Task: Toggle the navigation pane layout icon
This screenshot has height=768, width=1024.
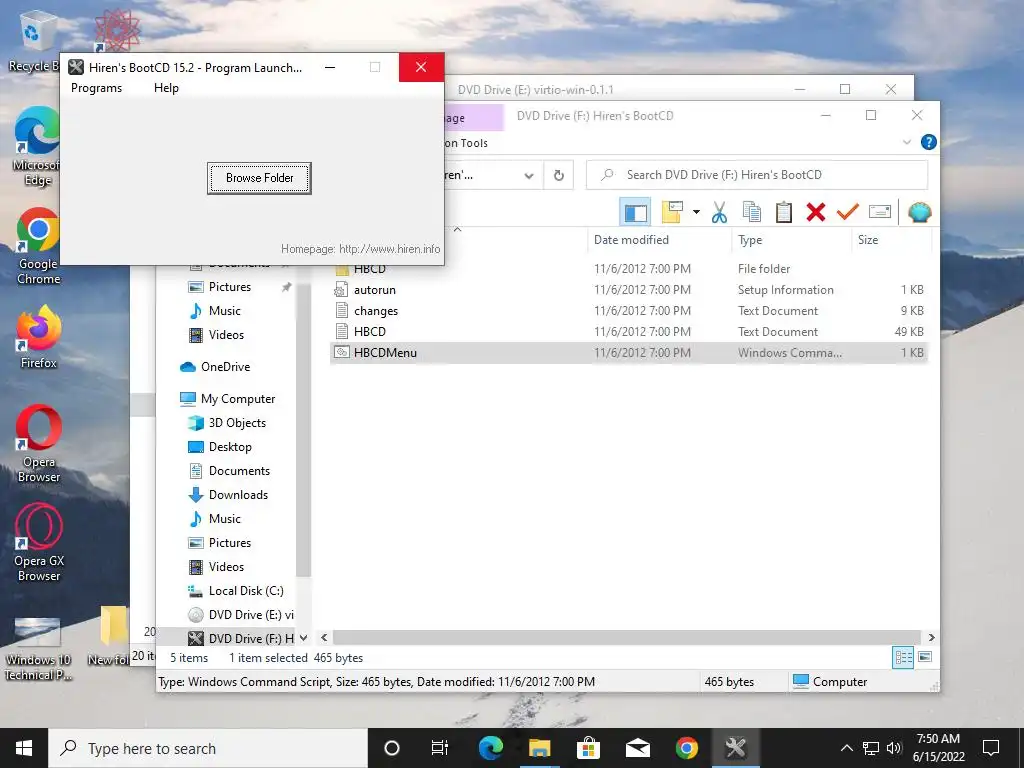Action: (635, 212)
